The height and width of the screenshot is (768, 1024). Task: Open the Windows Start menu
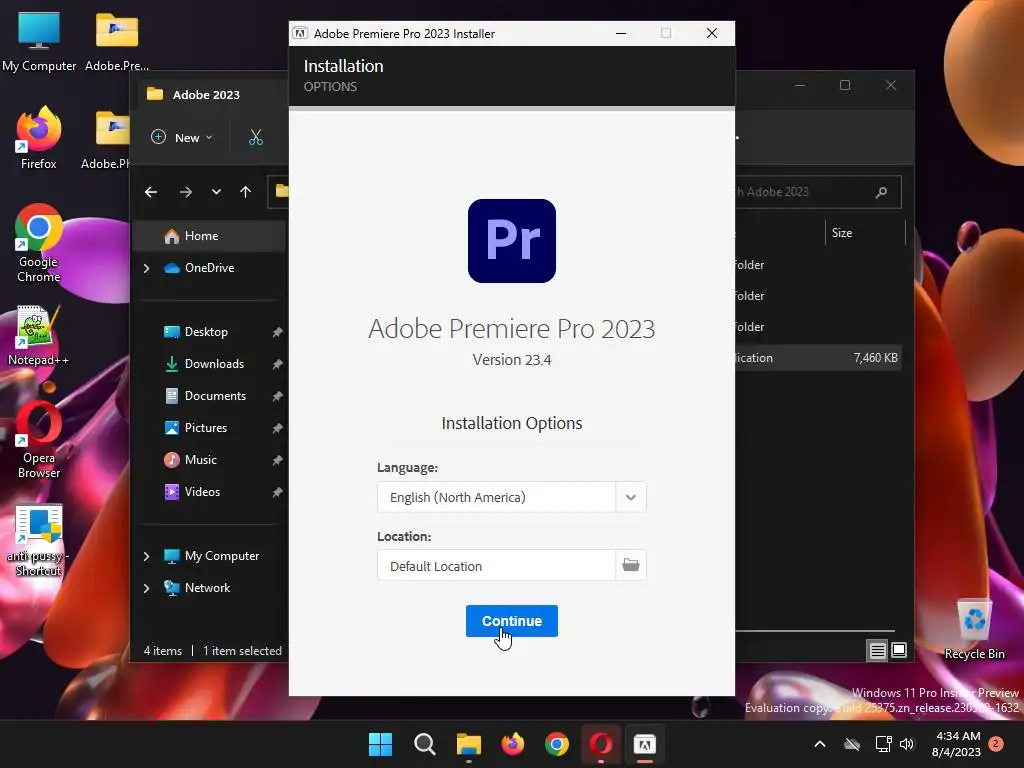pos(380,744)
